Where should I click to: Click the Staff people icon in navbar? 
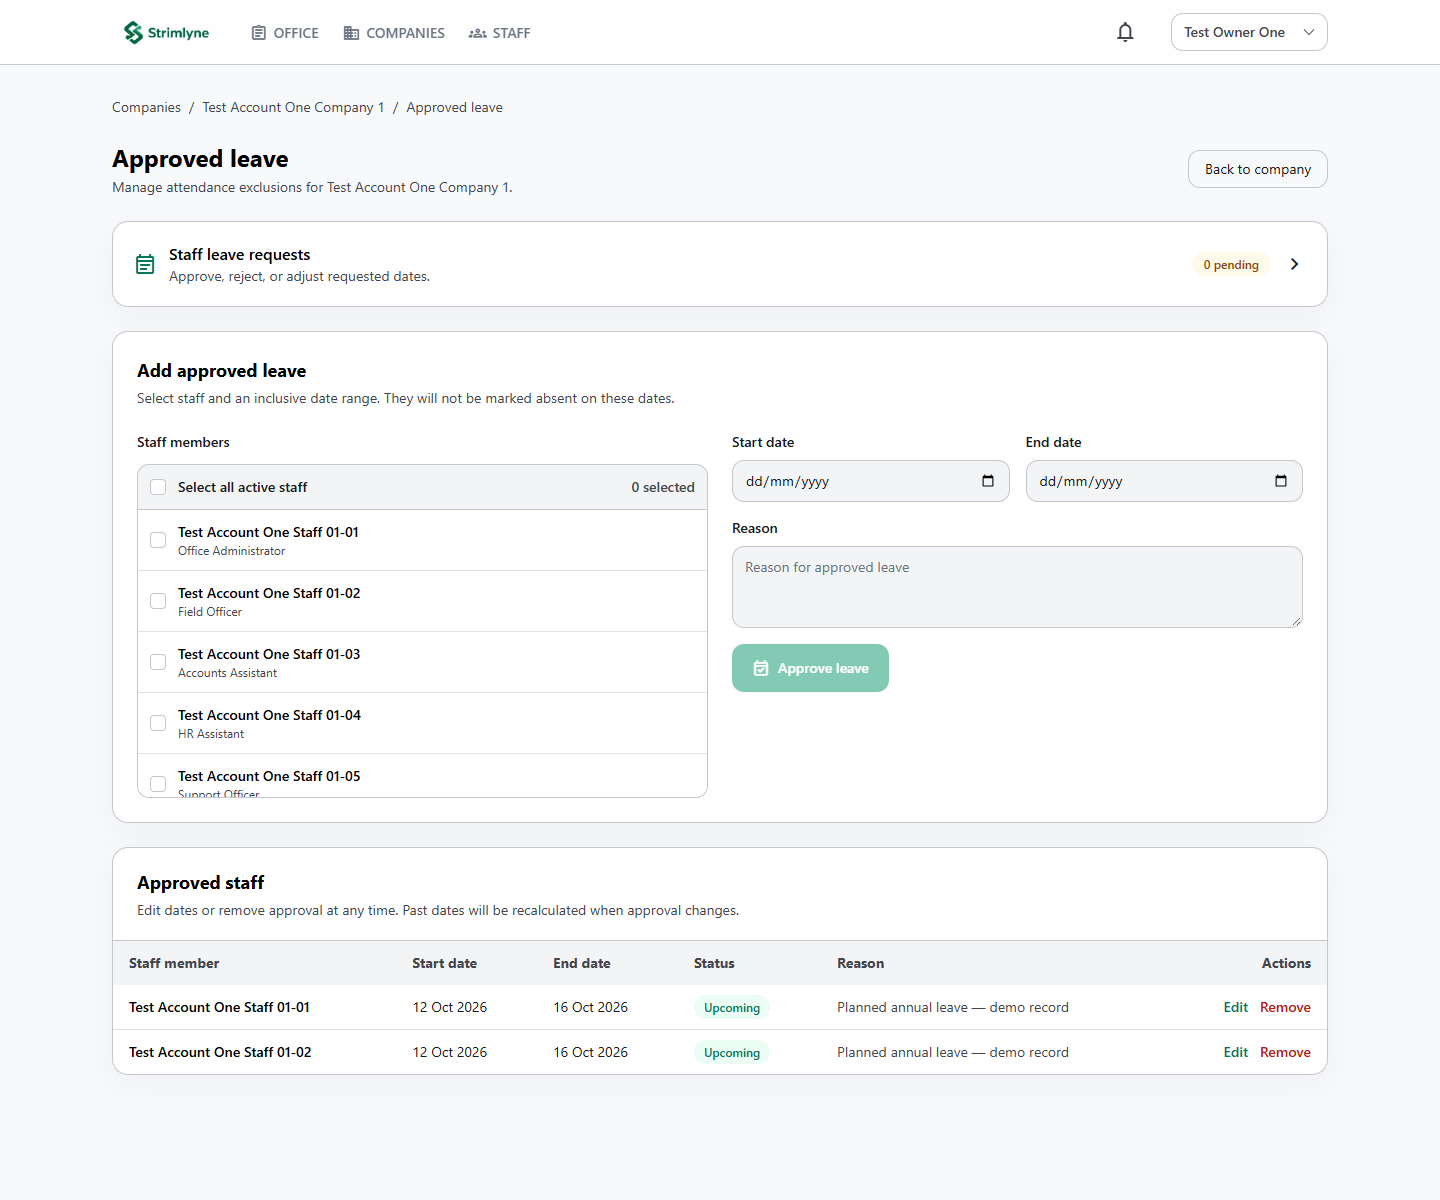pos(478,33)
